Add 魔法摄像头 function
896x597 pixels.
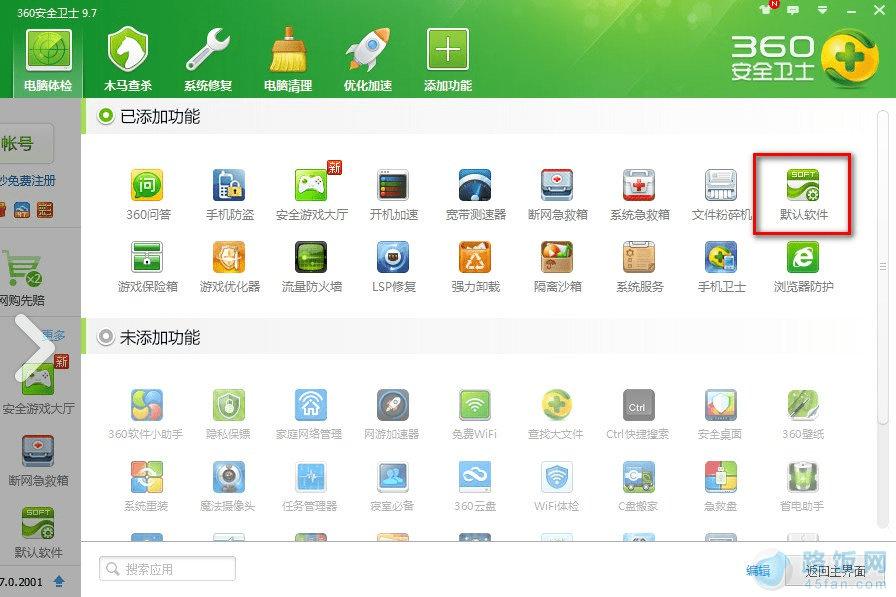pos(229,486)
